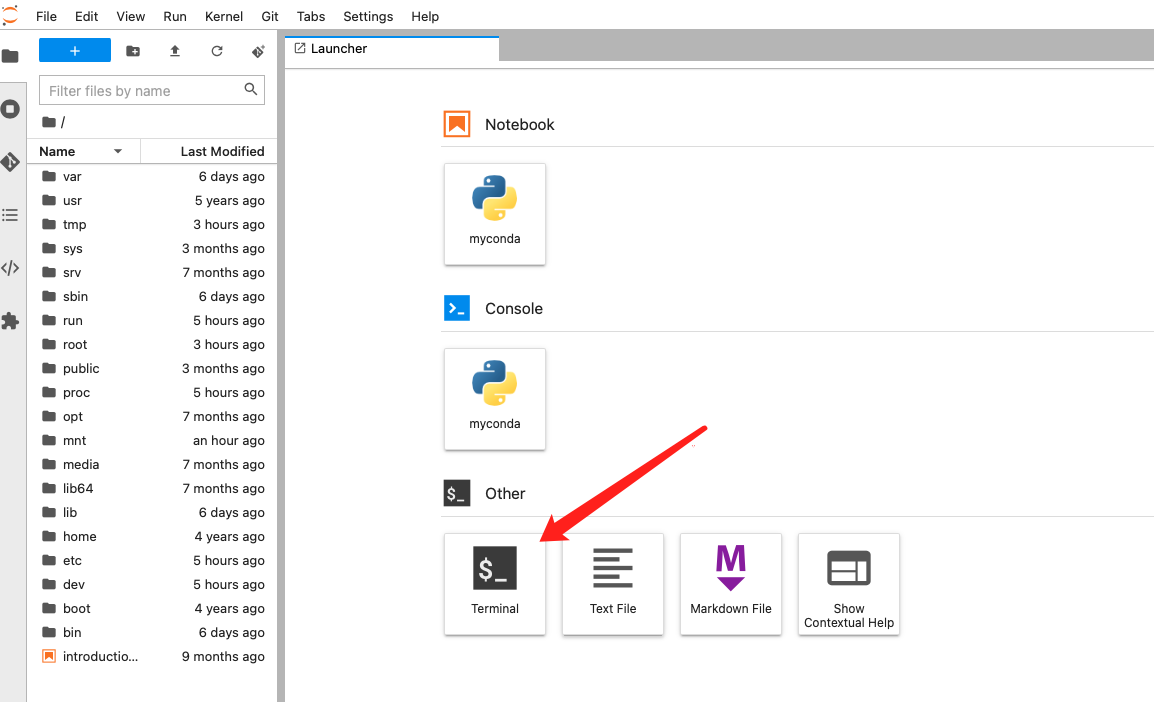This screenshot has width=1154, height=702.
Task: Click the Jupyter logo icon
Action: (x=10, y=15)
